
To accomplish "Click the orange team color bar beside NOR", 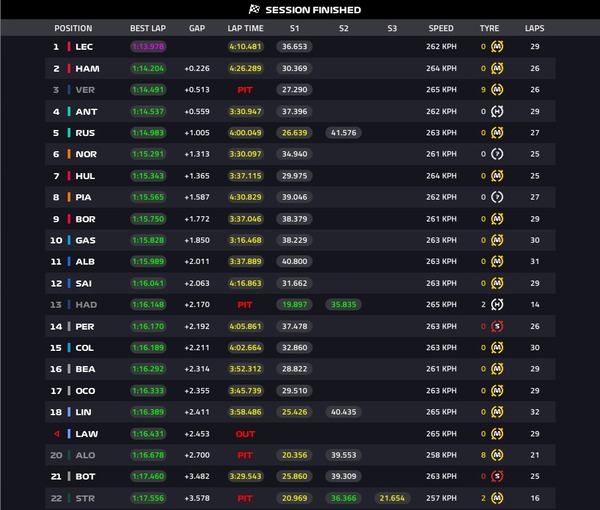I will (69, 154).
